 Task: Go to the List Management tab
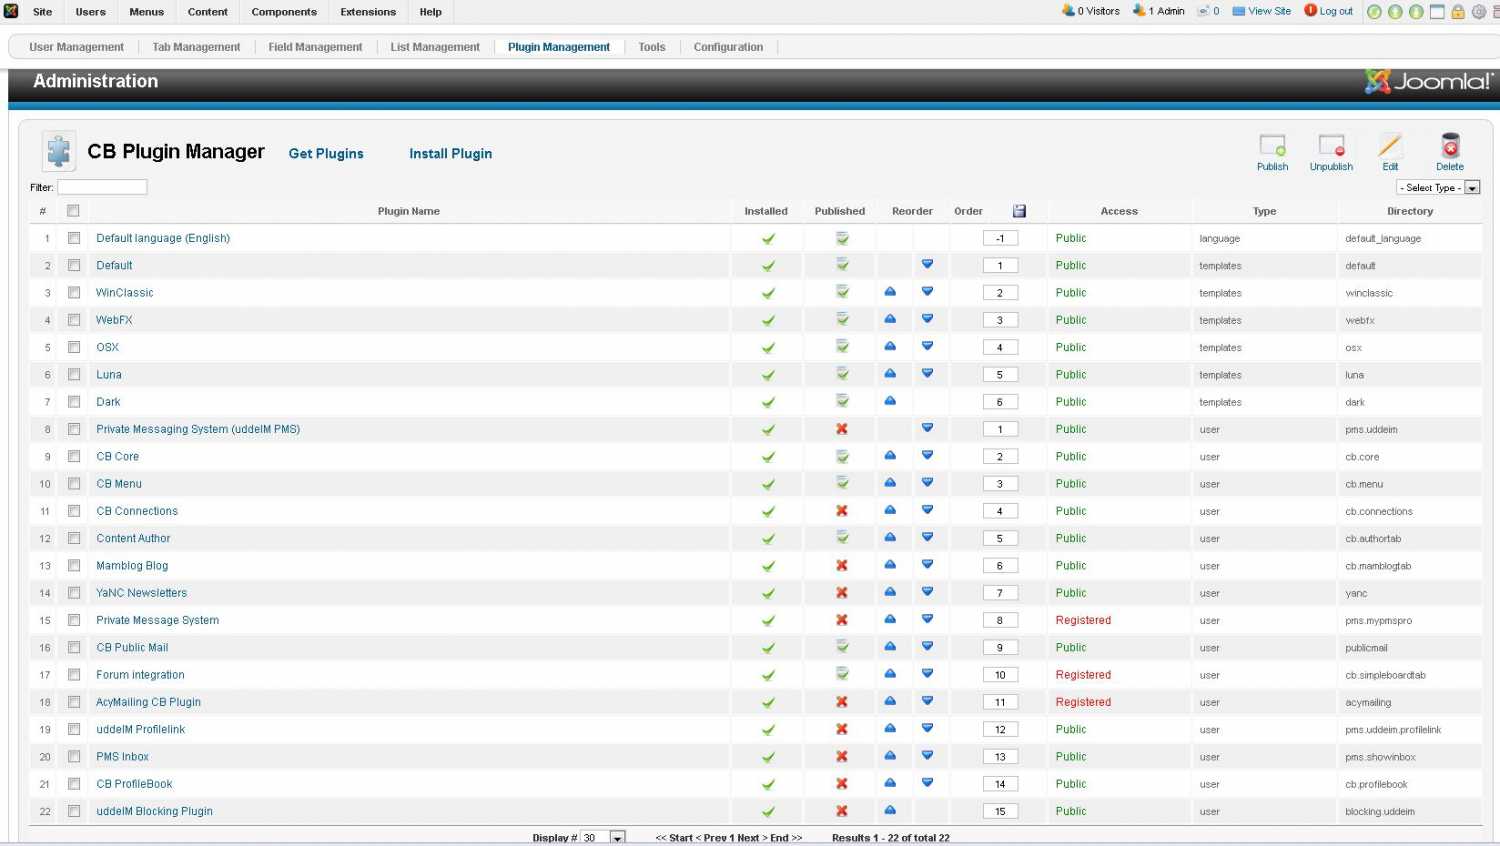point(435,47)
